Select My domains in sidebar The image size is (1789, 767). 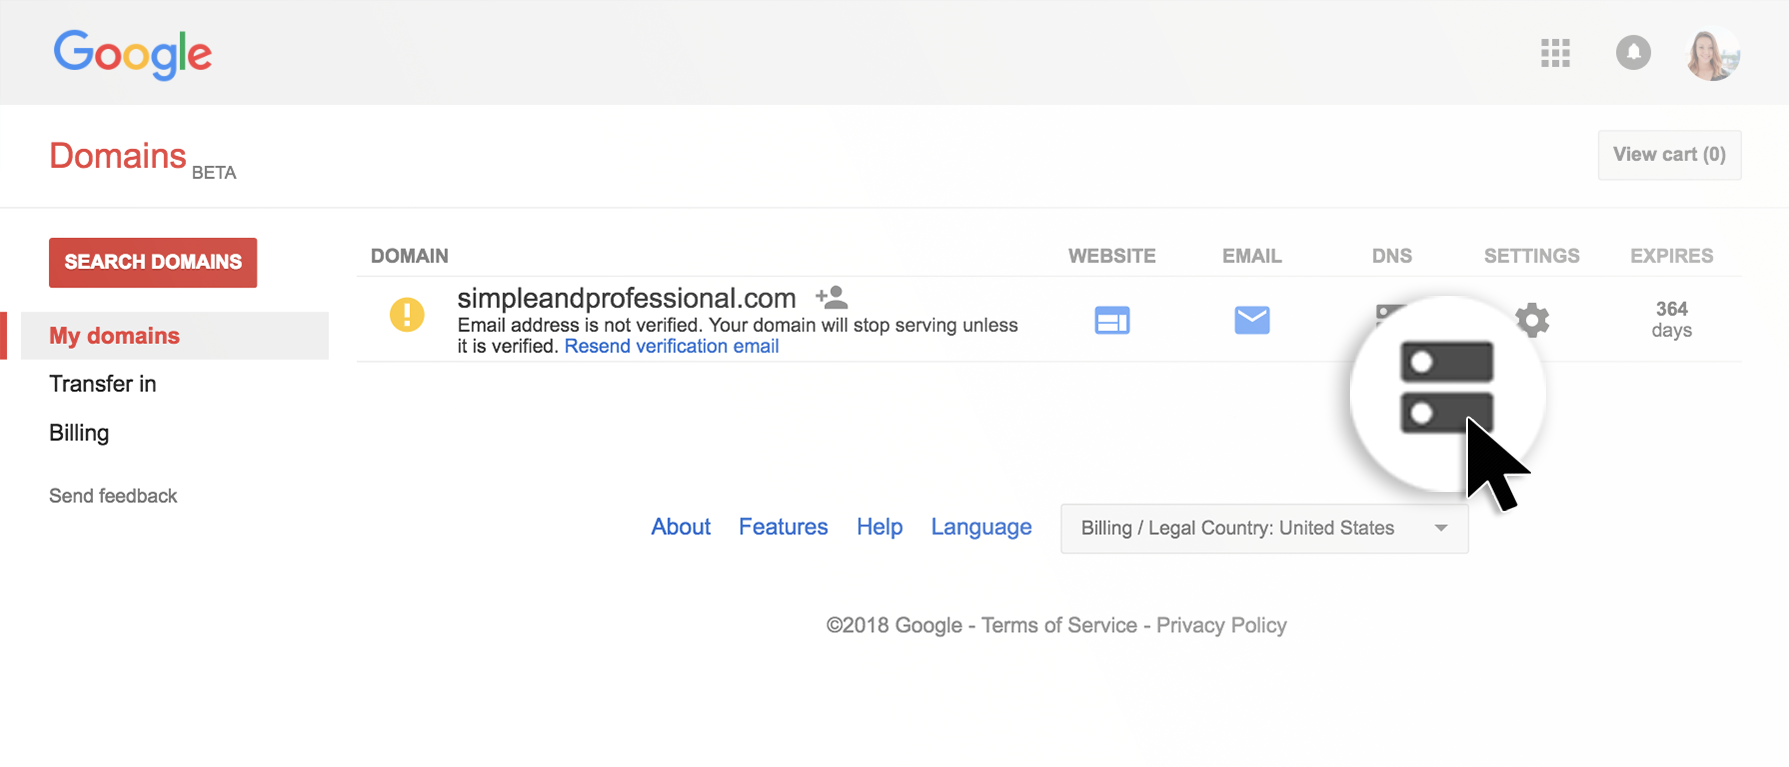tap(114, 336)
